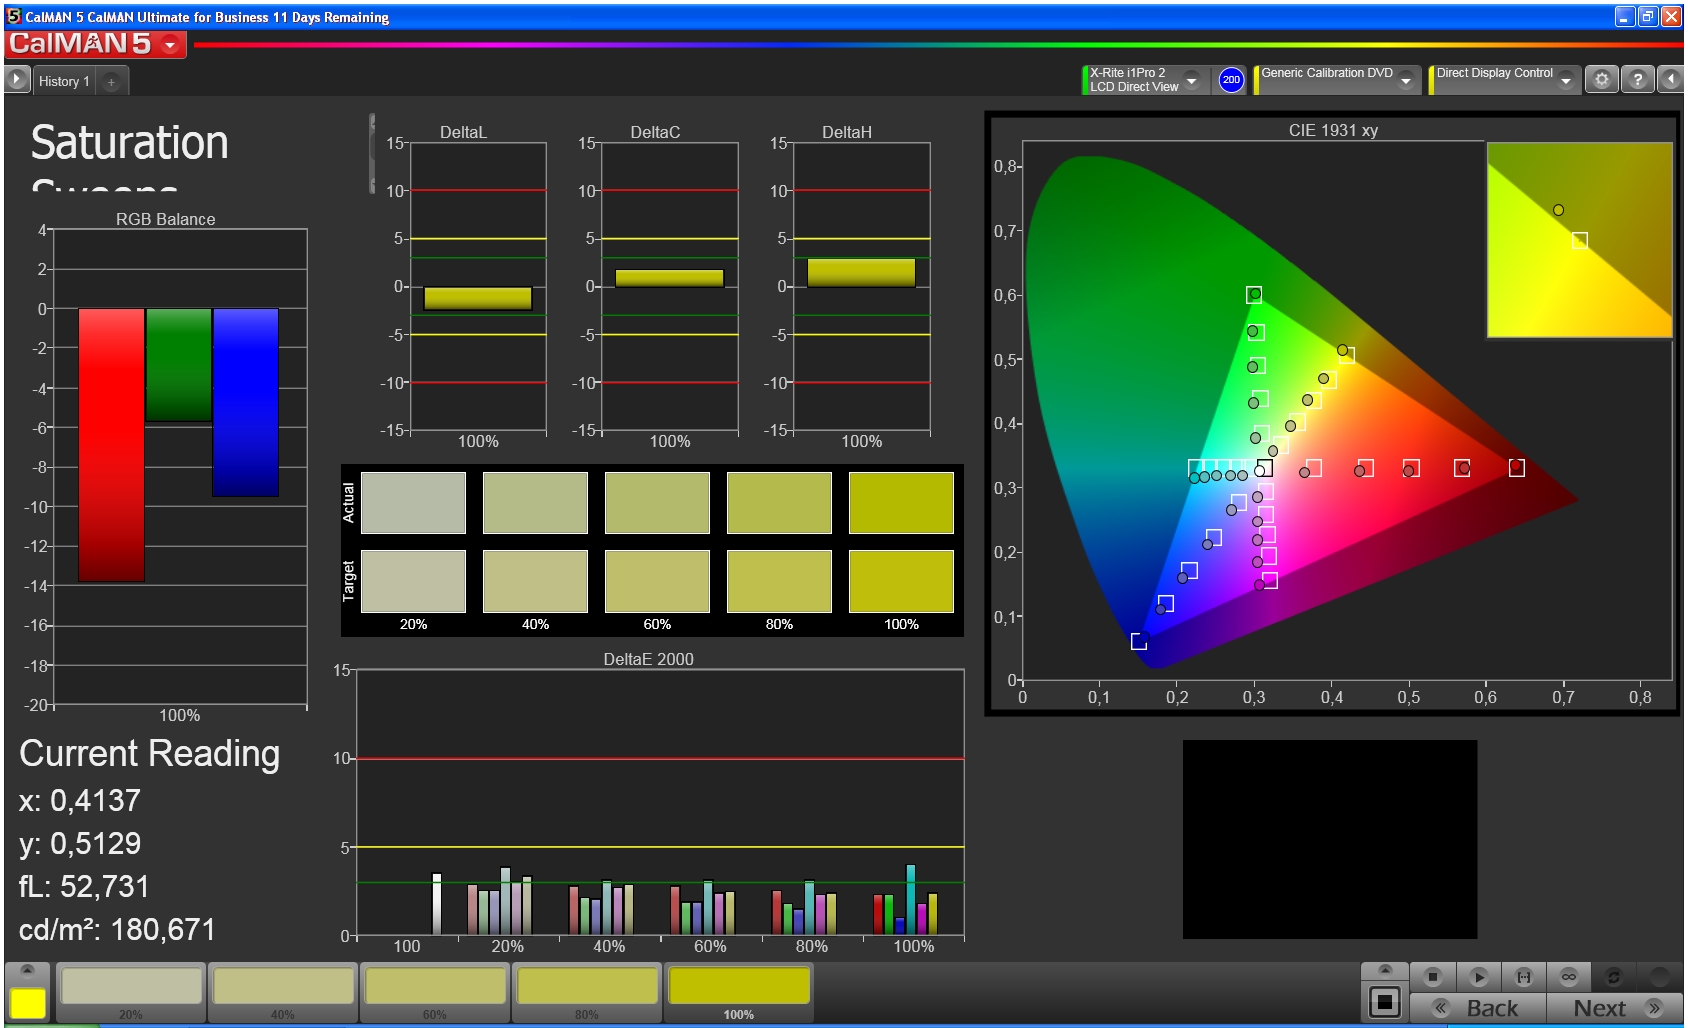Open the Generic Calibration DVD source dropdown
Screen dimensions: 1688x1028
point(1406,81)
